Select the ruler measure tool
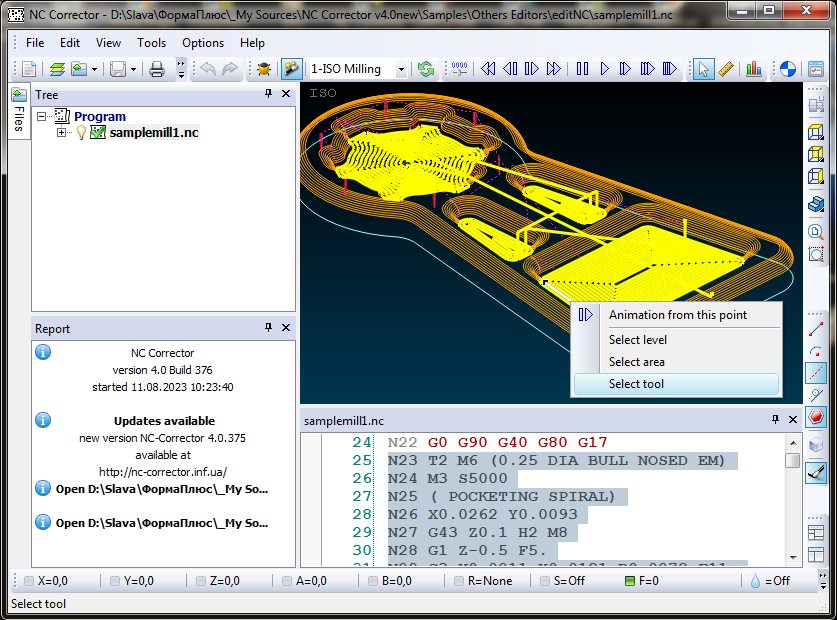Viewport: 837px width, 620px height. (727, 69)
